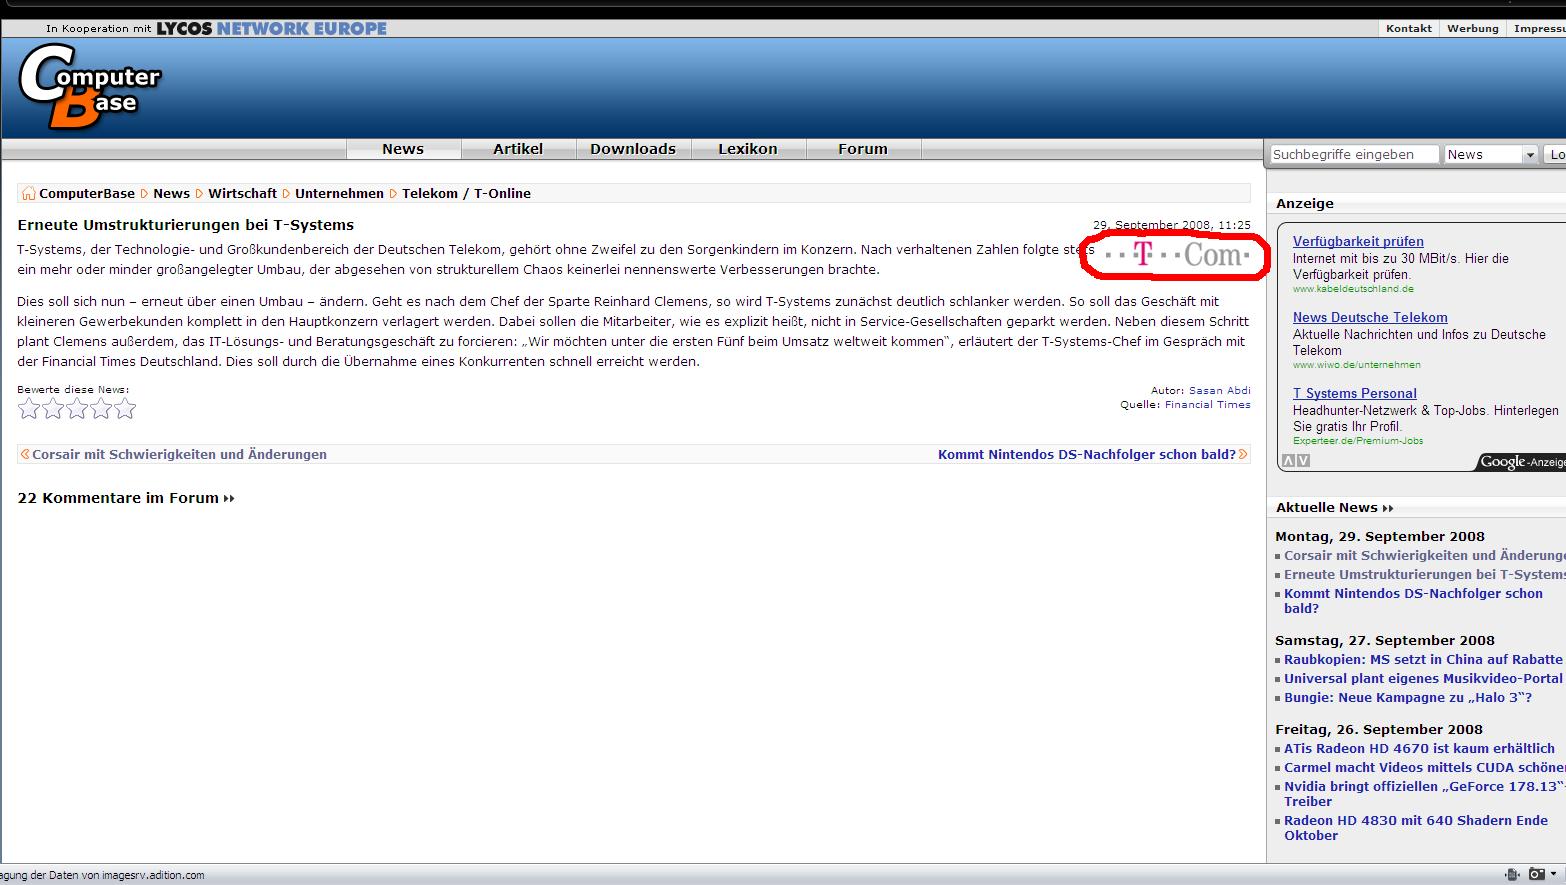The image size is (1566, 885).
Task: Open the Downloads tab
Action: pyautogui.click(x=633, y=149)
